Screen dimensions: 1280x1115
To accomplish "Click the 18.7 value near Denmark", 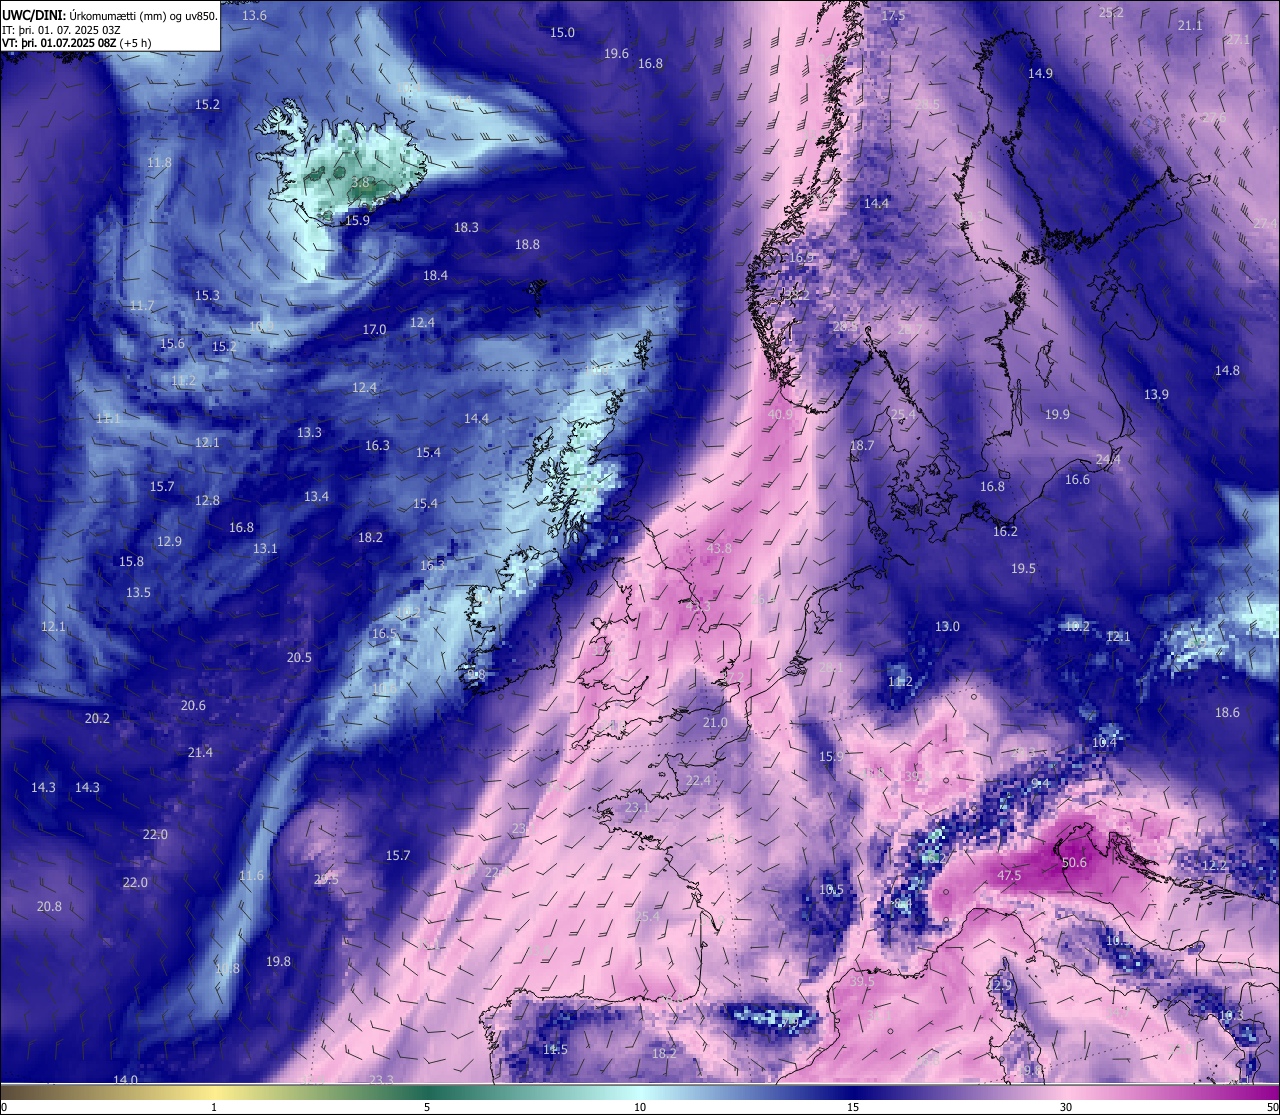I will click(x=862, y=445).
